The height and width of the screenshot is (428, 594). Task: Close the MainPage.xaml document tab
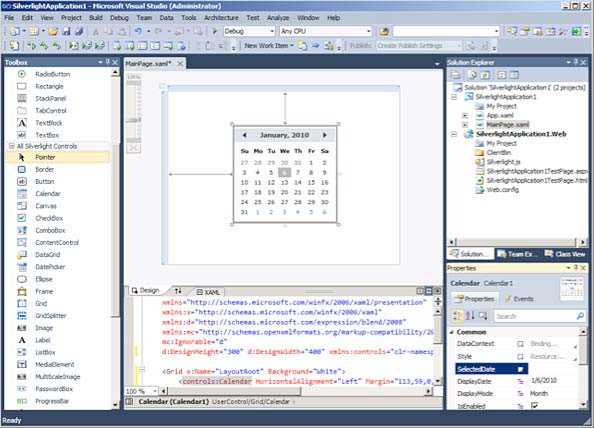[x=180, y=64]
